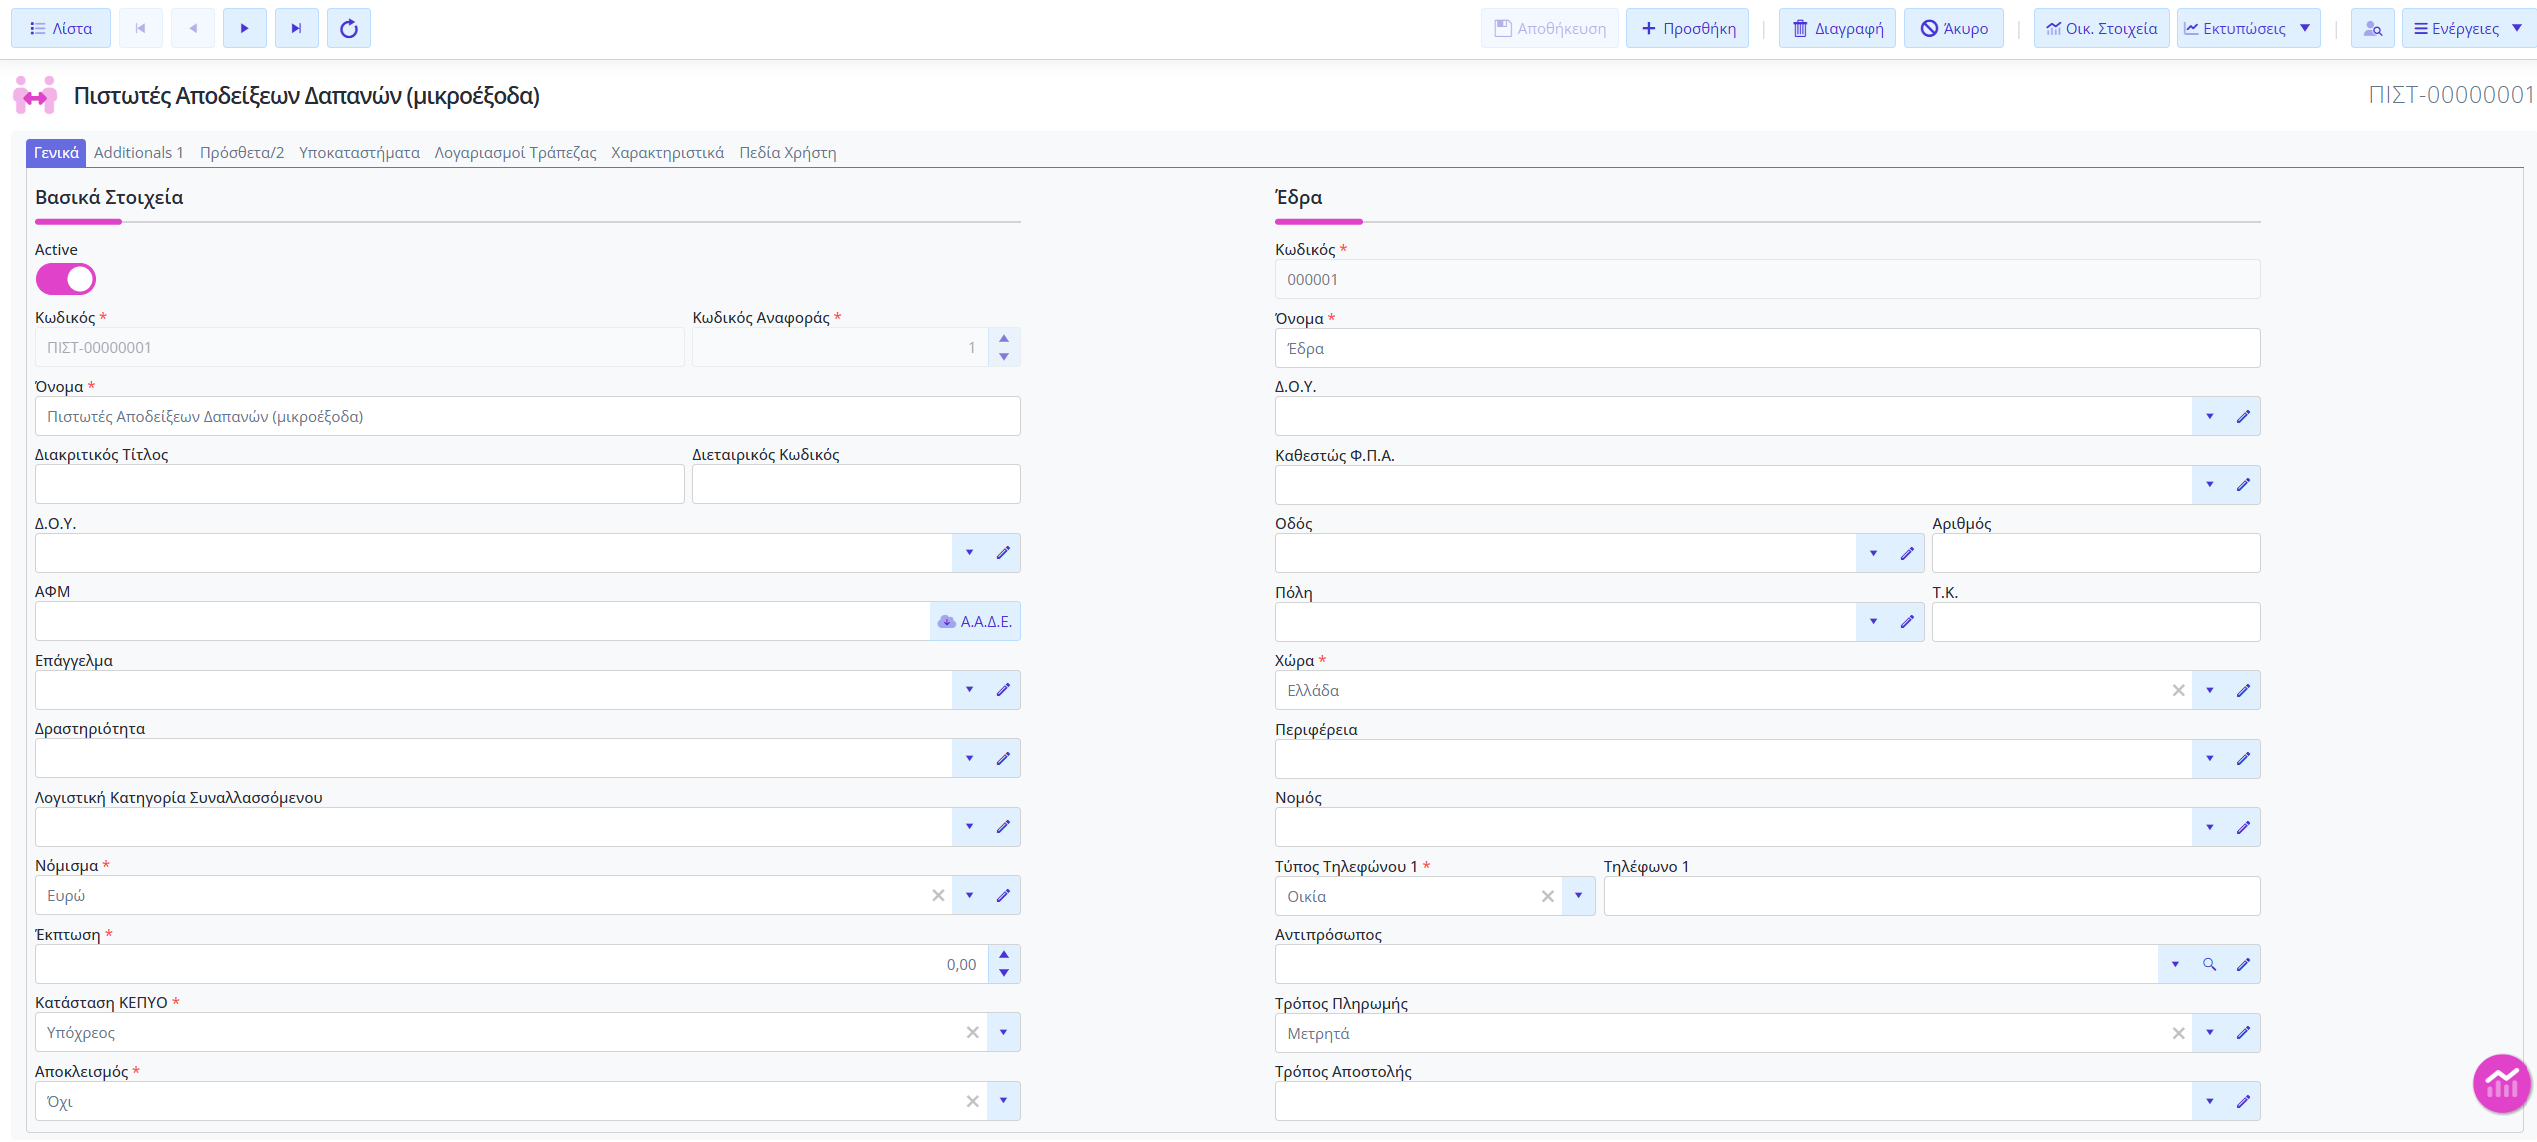Clear the Ελλάδα country value
The width and height of the screenshot is (2537, 1142).
point(2178,690)
